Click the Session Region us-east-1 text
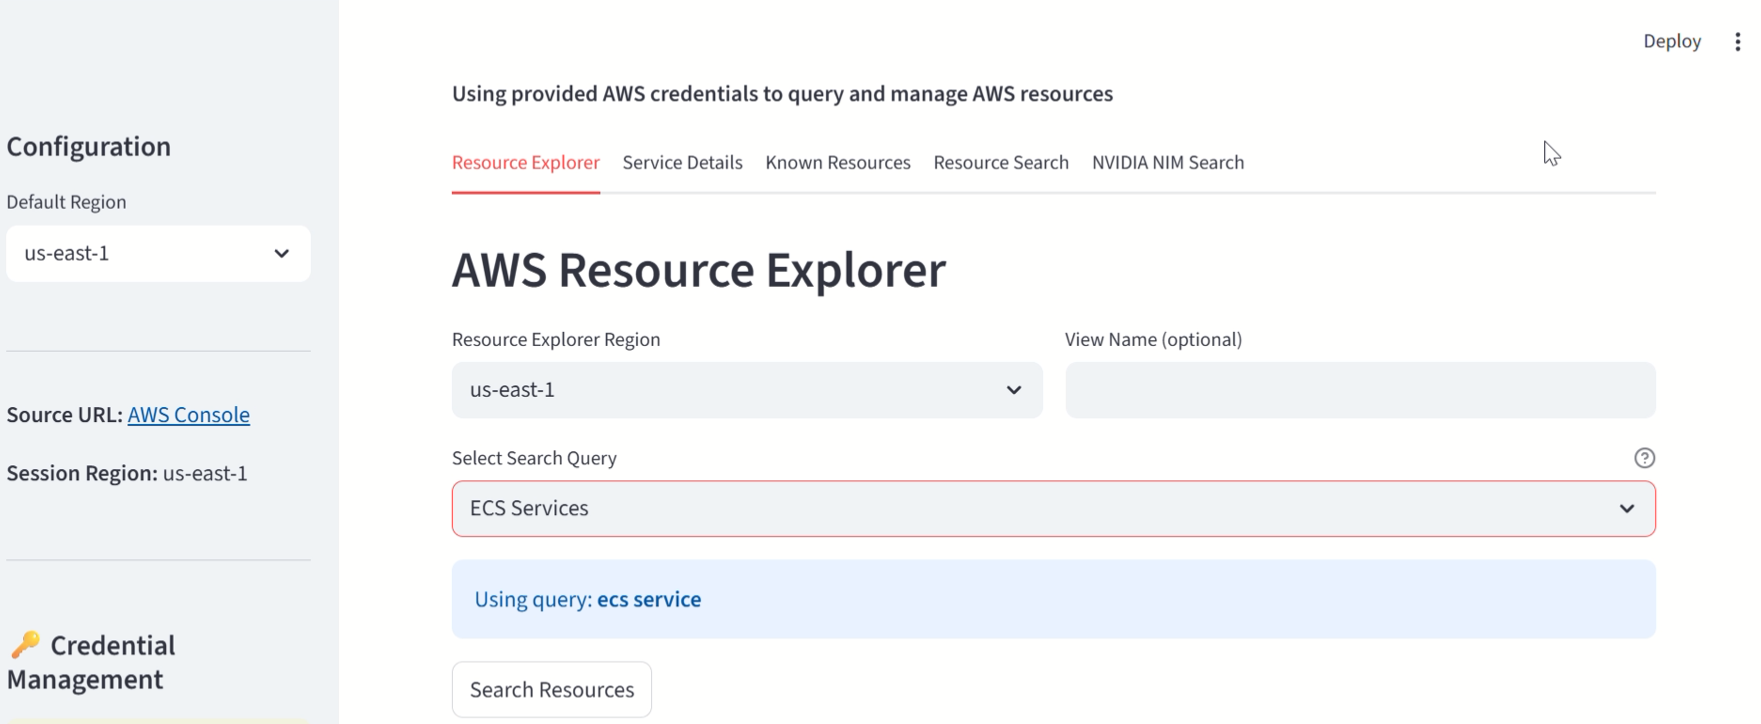The width and height of the screenshot is (1761, 724). click(127, 473)
